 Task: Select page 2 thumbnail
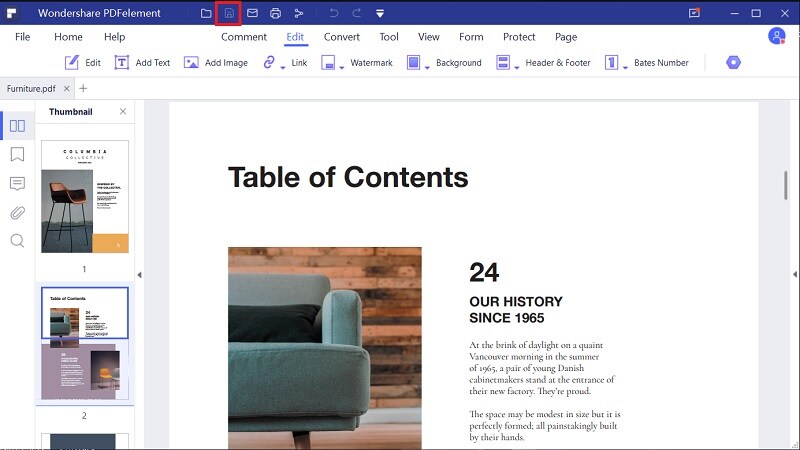click(85, 343)
